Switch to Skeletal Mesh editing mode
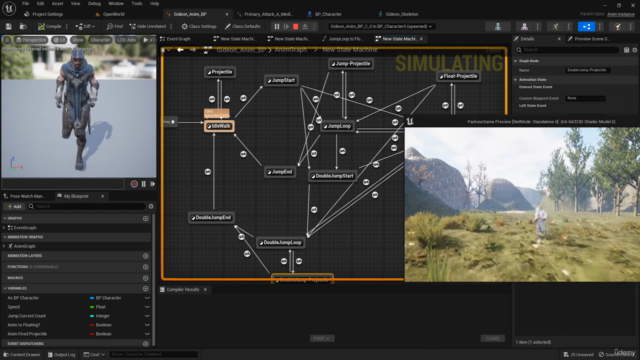 (x=524, y=27)
